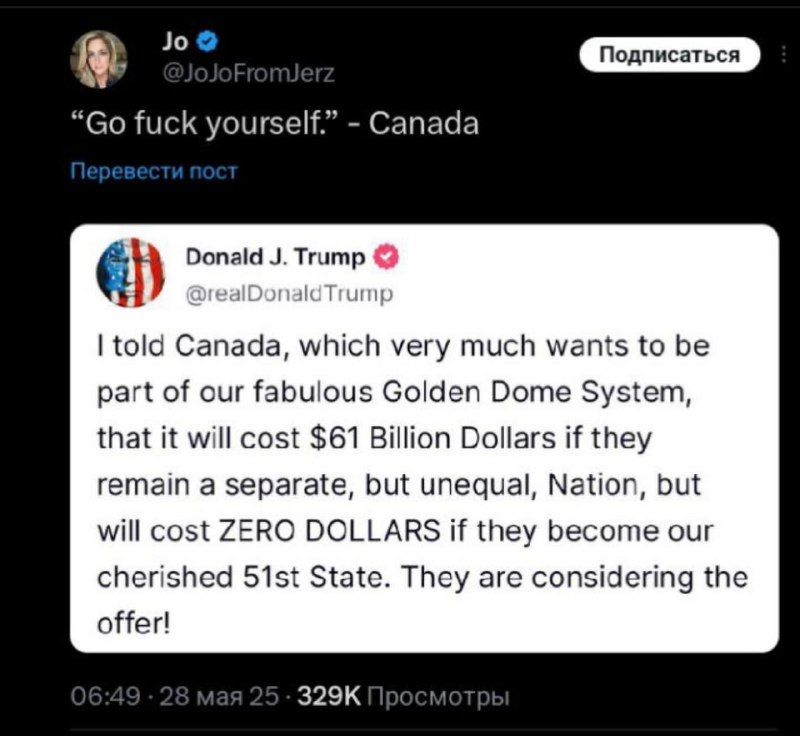The image size is (800, 736).
Task: Click the 28 мая 25 post date
Action: (219, 696)
